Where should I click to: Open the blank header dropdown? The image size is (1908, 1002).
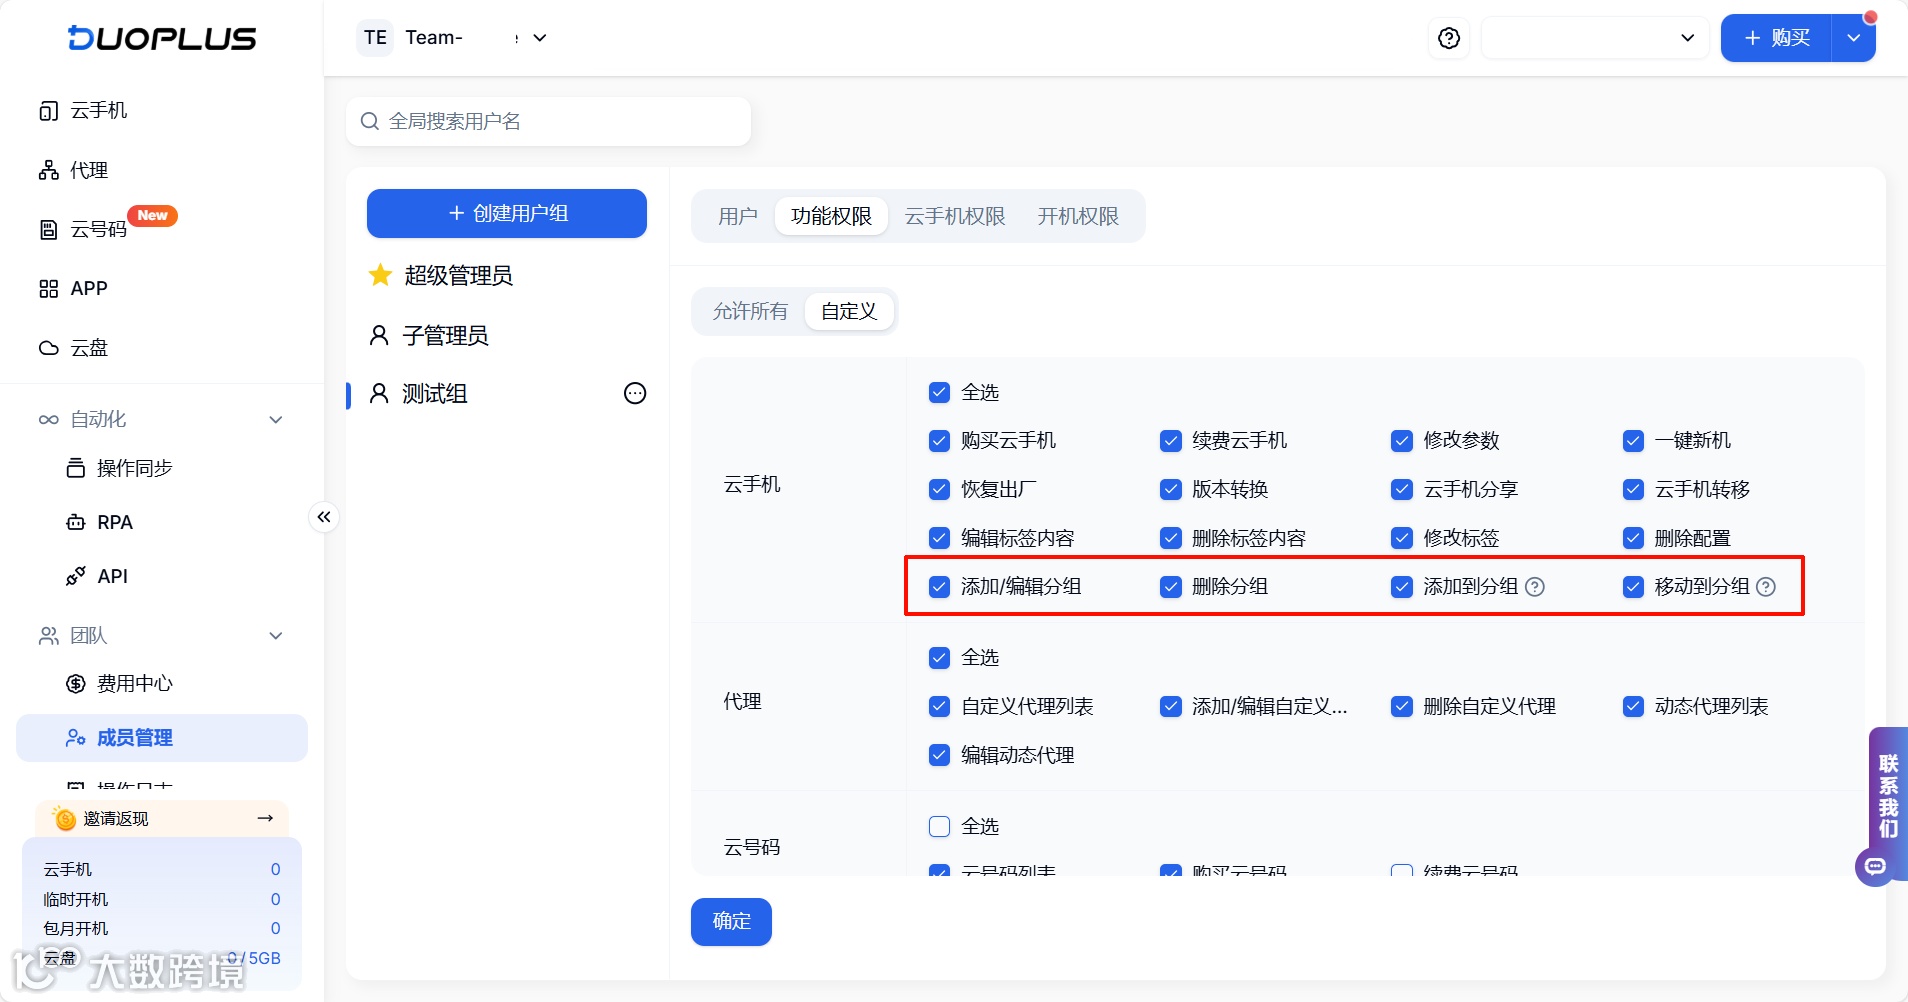point(1594,38)
